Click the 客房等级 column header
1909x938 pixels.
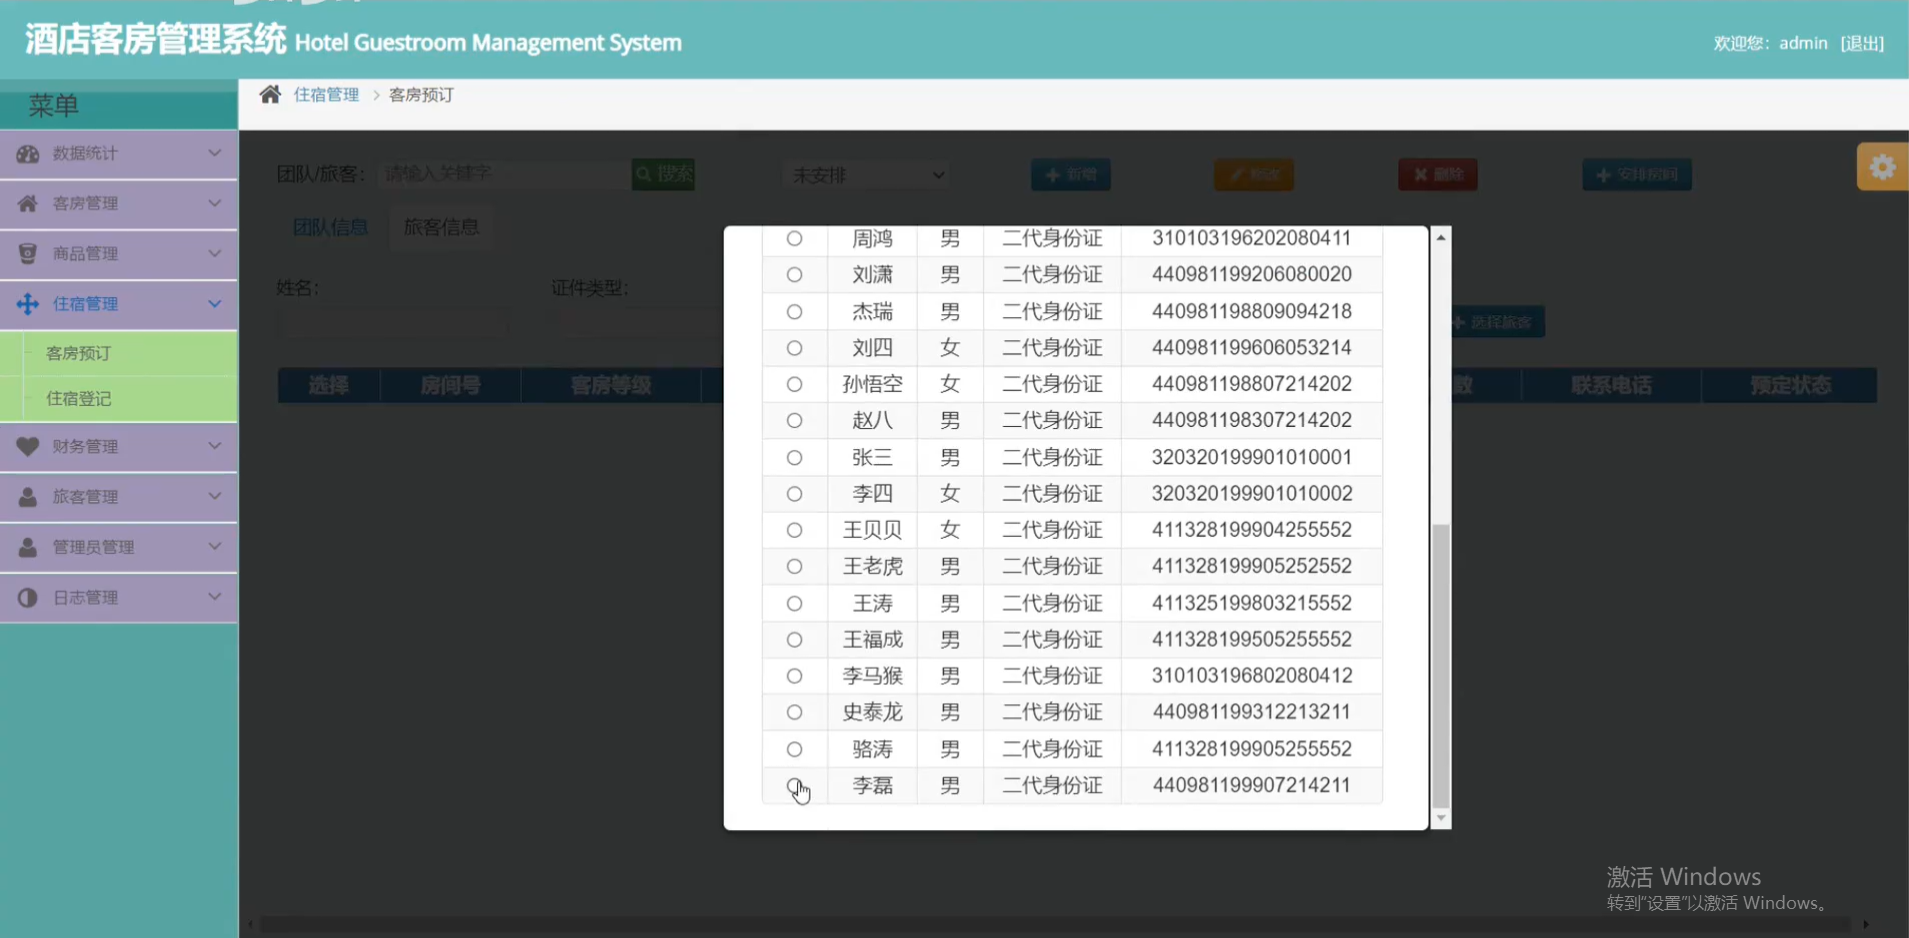click(x=610, y=386)
